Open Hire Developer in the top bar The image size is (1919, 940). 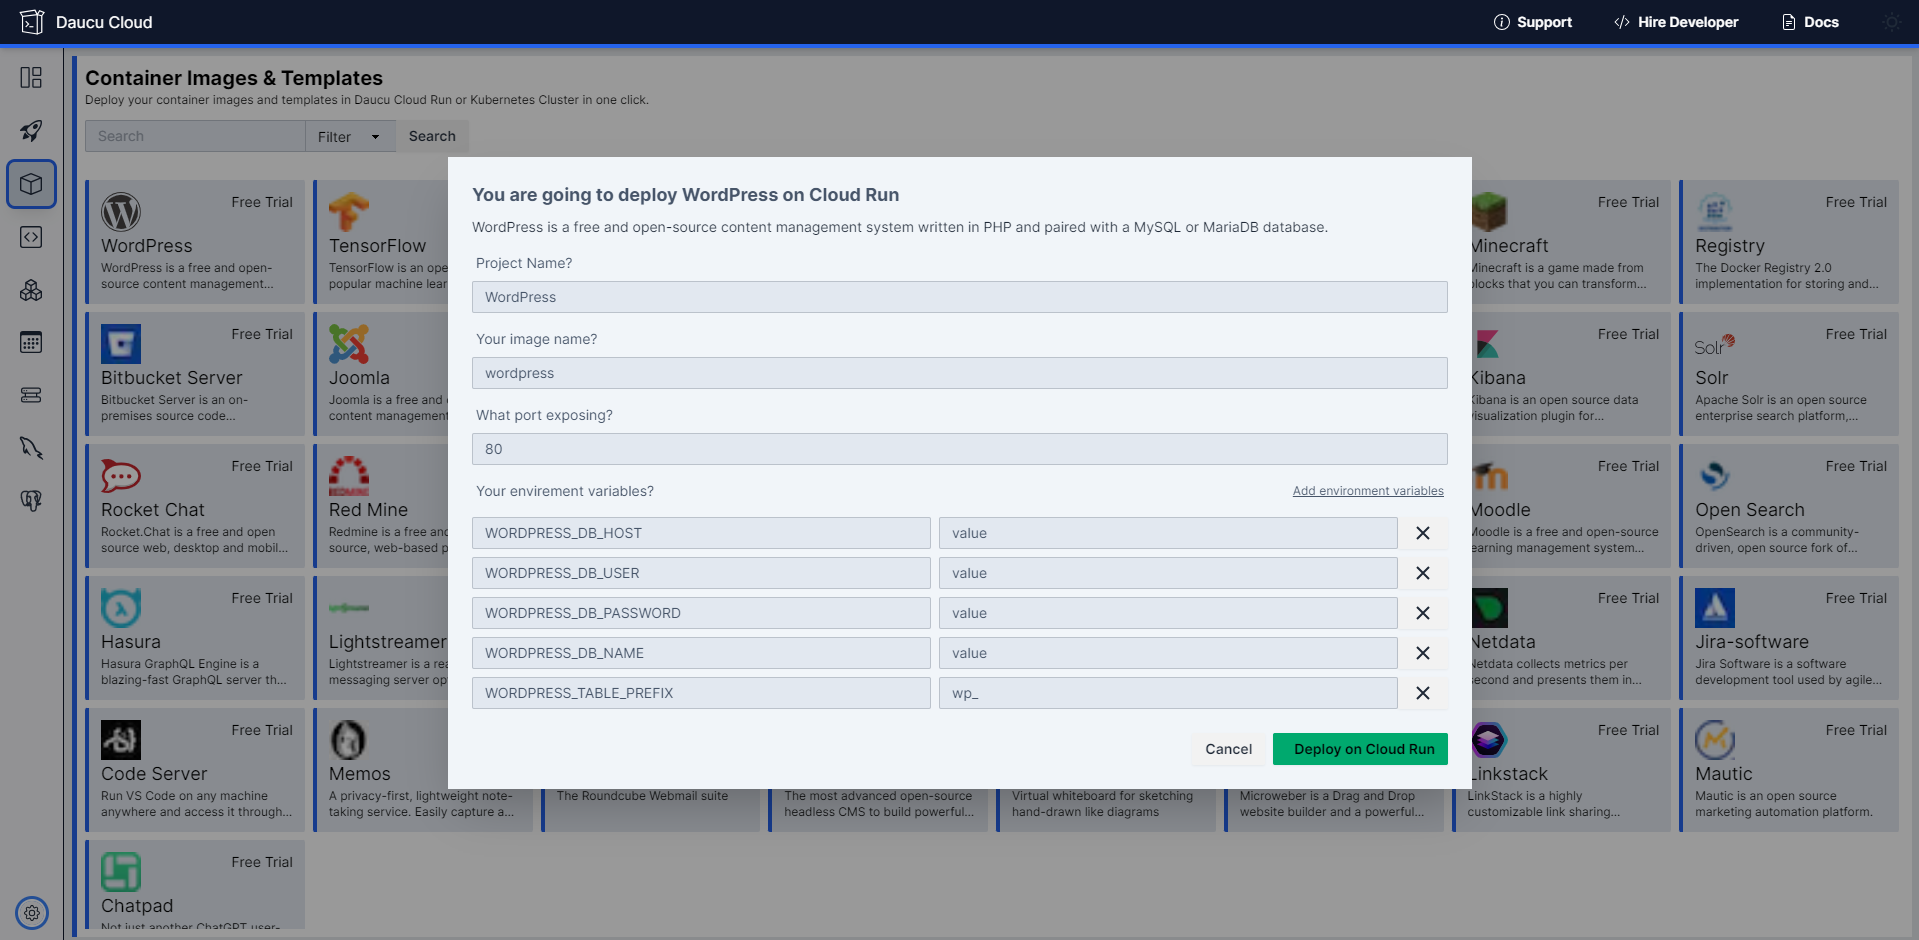point(1676,22)
